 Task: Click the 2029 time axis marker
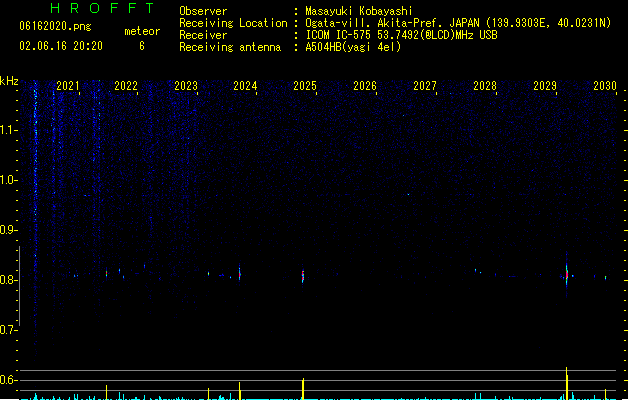click(x=545, y=86)
